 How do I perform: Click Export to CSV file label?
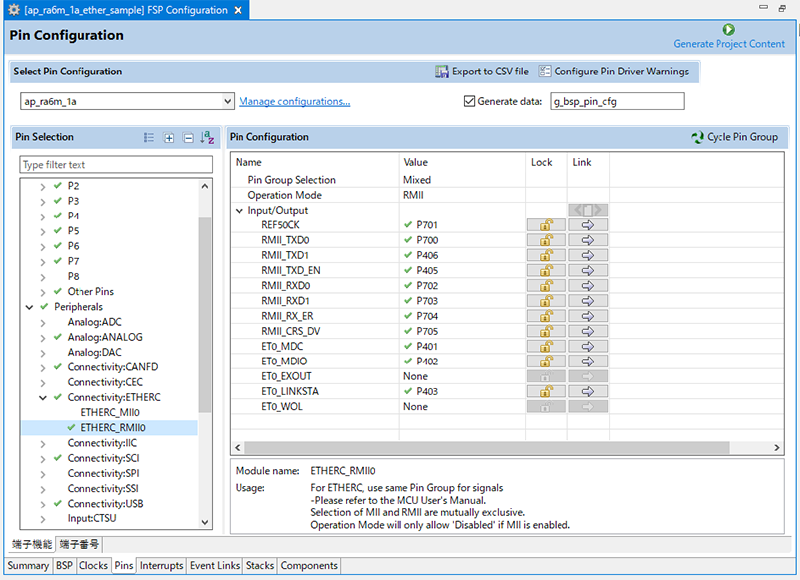[x=490, y=71]
